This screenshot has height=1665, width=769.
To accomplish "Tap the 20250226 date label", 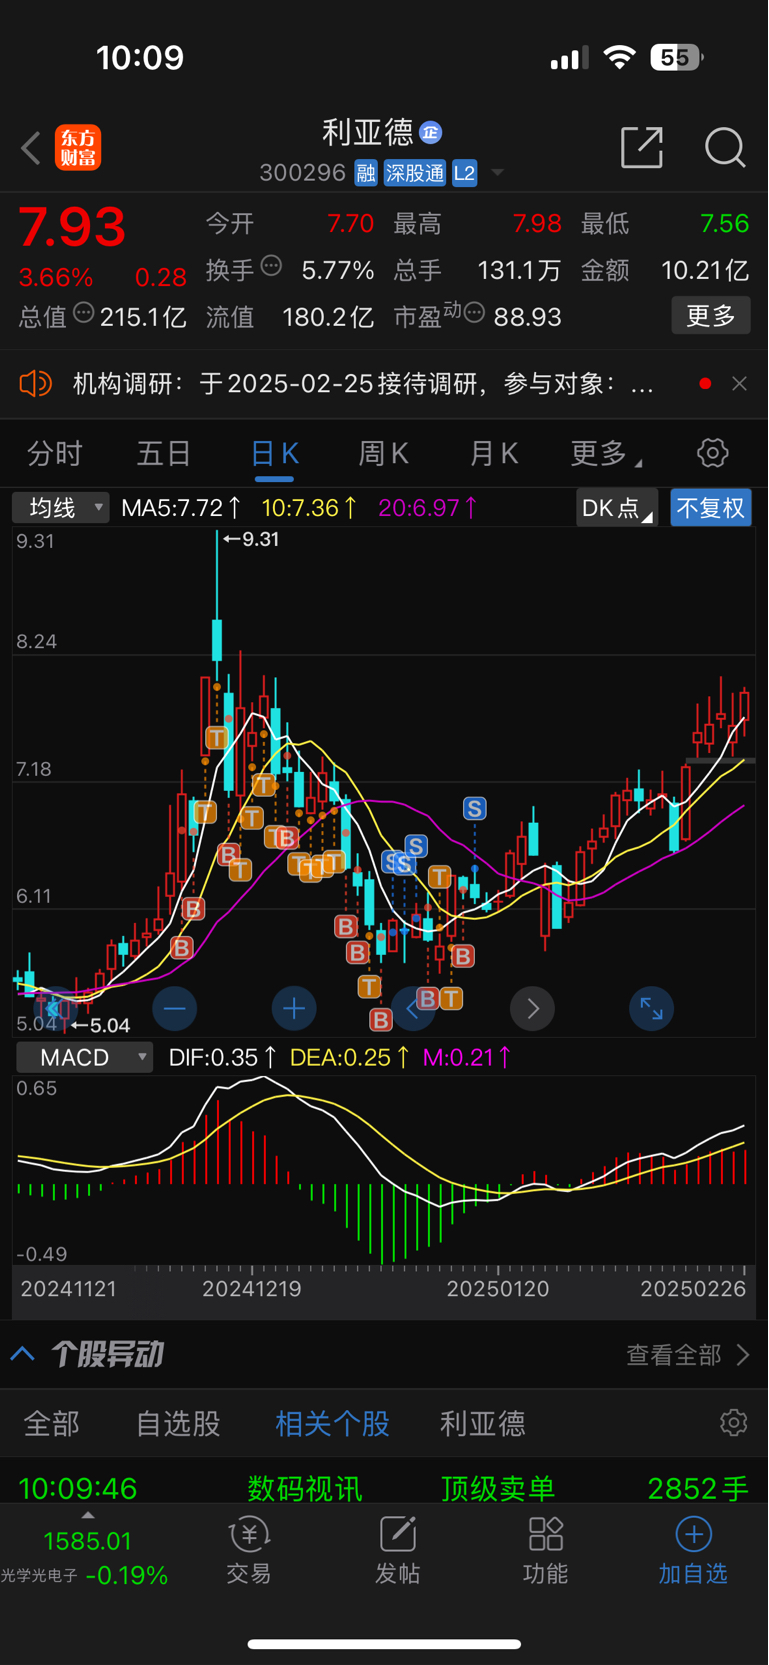I will click(x=693, y=1289).
